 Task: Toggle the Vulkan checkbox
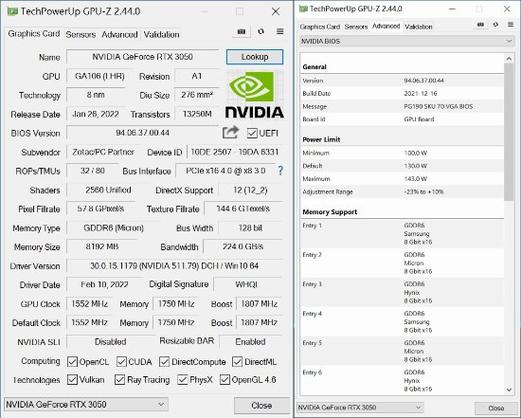pos(72,379)
